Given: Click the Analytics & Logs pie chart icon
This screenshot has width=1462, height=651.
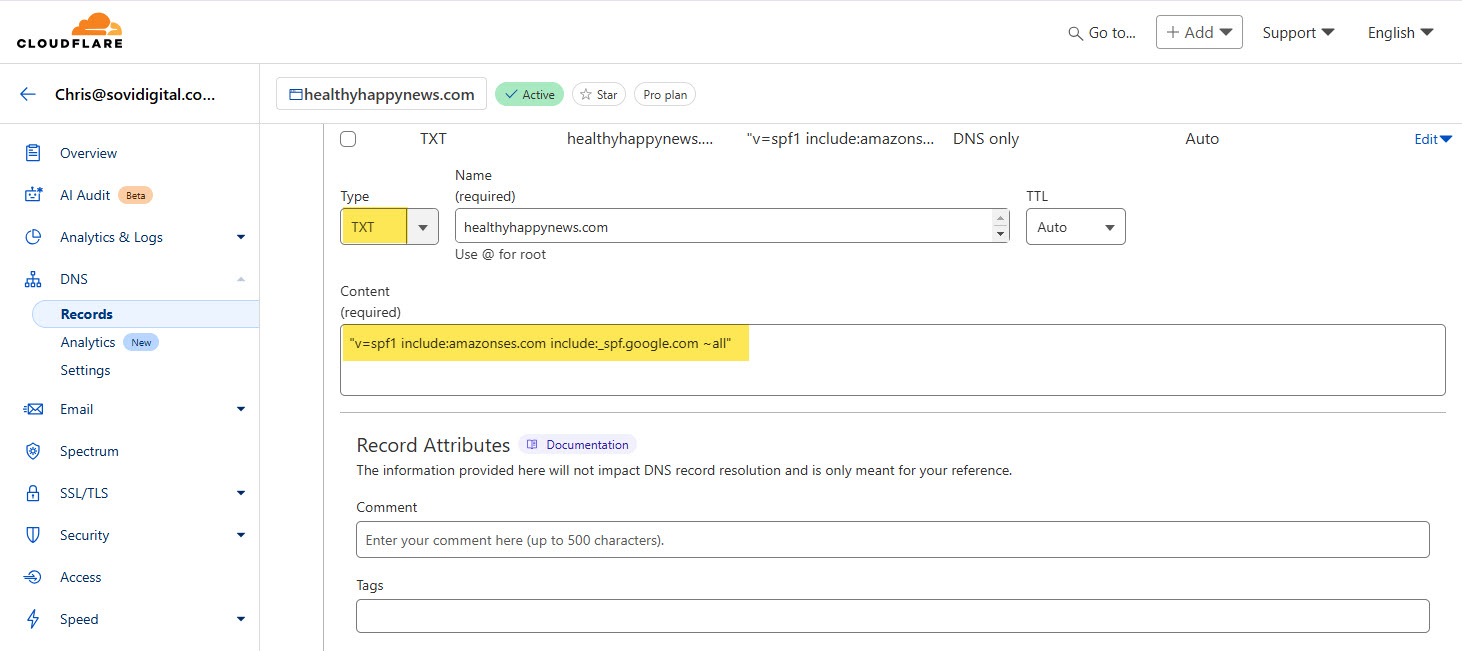Looking at the screenshot, I should 33,237.
